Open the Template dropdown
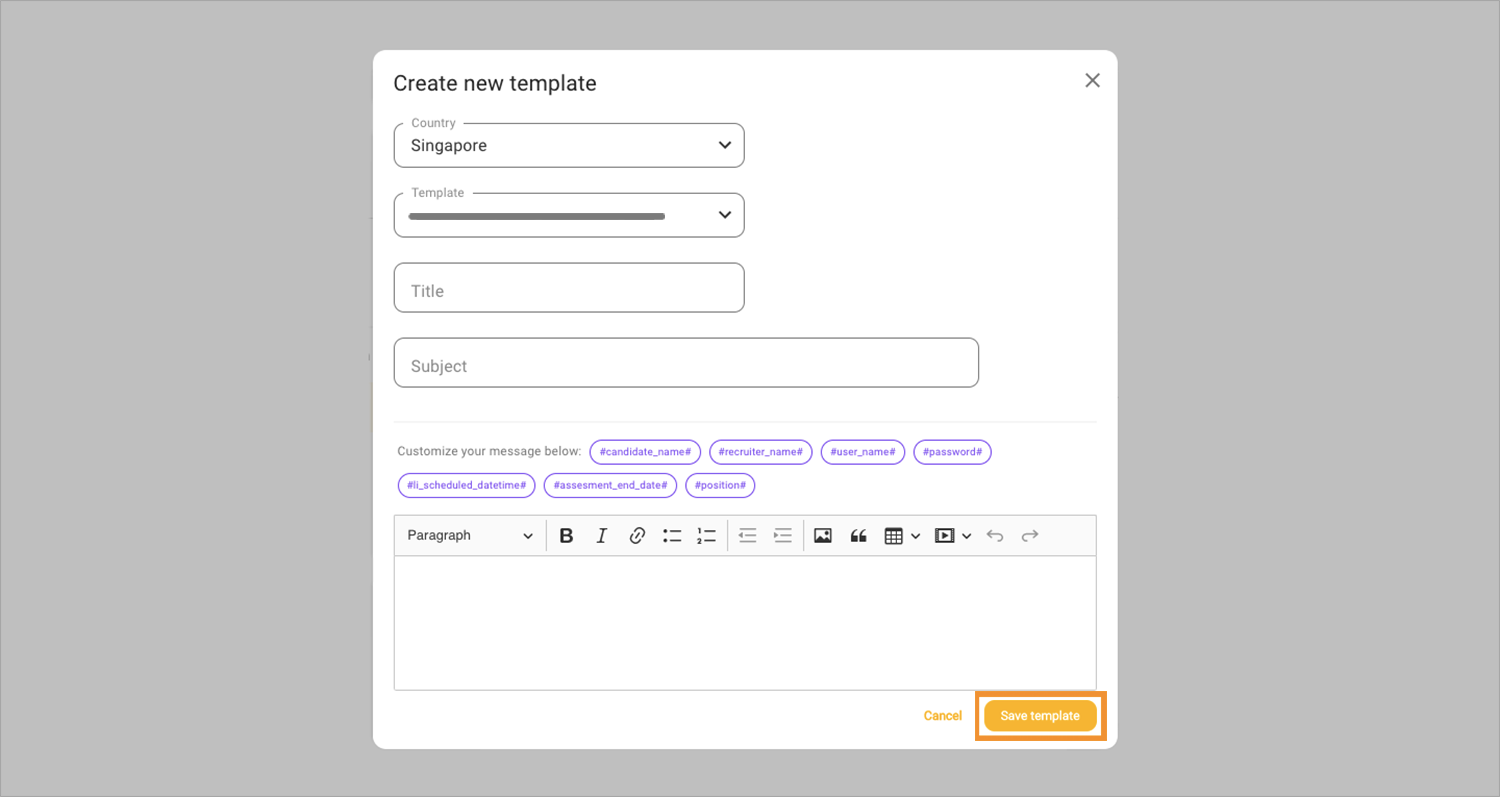Screen dimensions: 1500x797 pyautogui.click(x=569, y=215)
